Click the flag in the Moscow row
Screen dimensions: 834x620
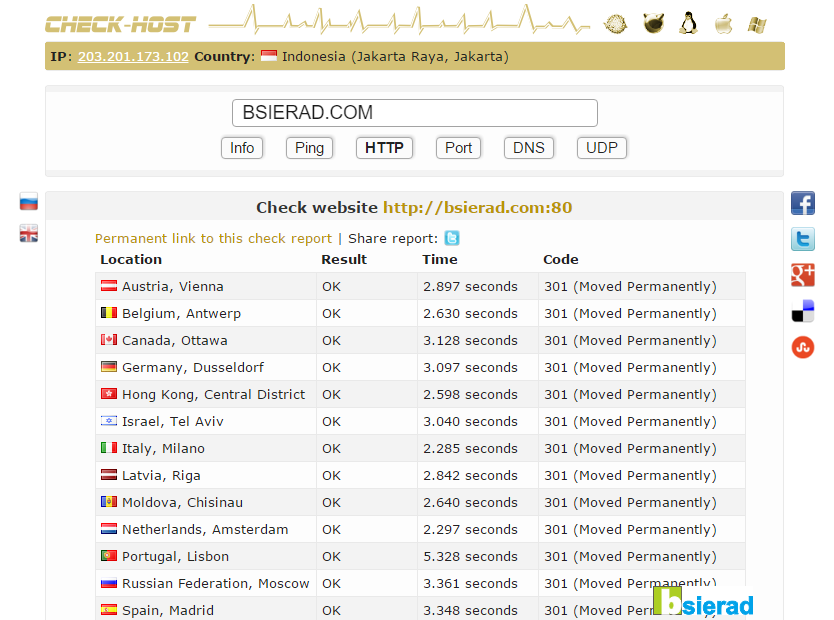(109, 583)
